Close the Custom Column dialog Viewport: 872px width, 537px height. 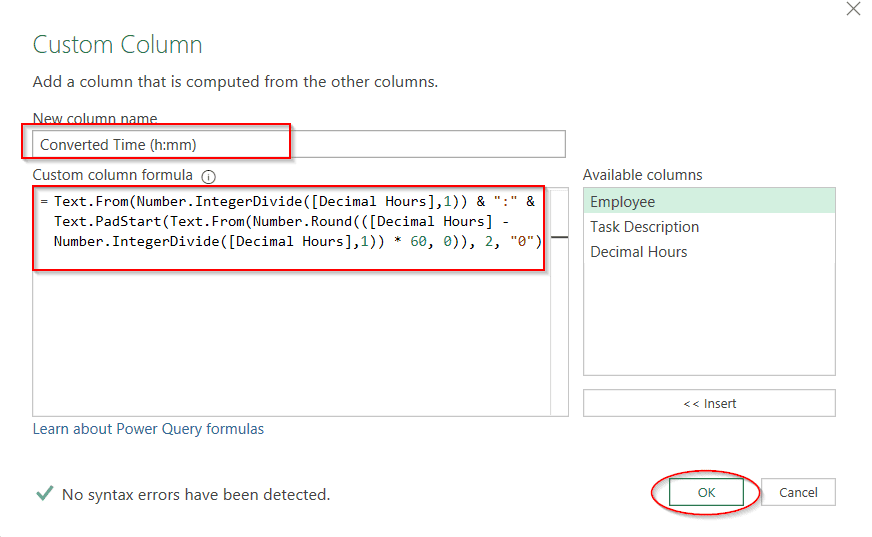tap(853, 9)
